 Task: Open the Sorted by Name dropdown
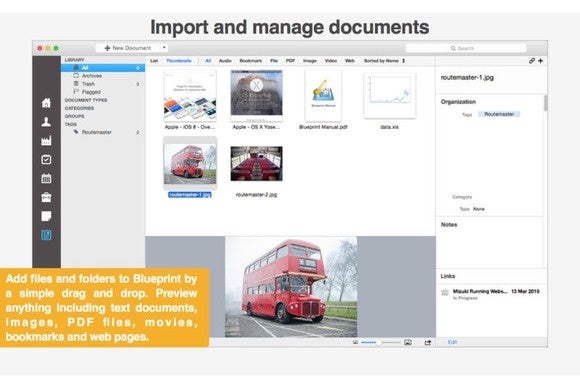[384, 61]
